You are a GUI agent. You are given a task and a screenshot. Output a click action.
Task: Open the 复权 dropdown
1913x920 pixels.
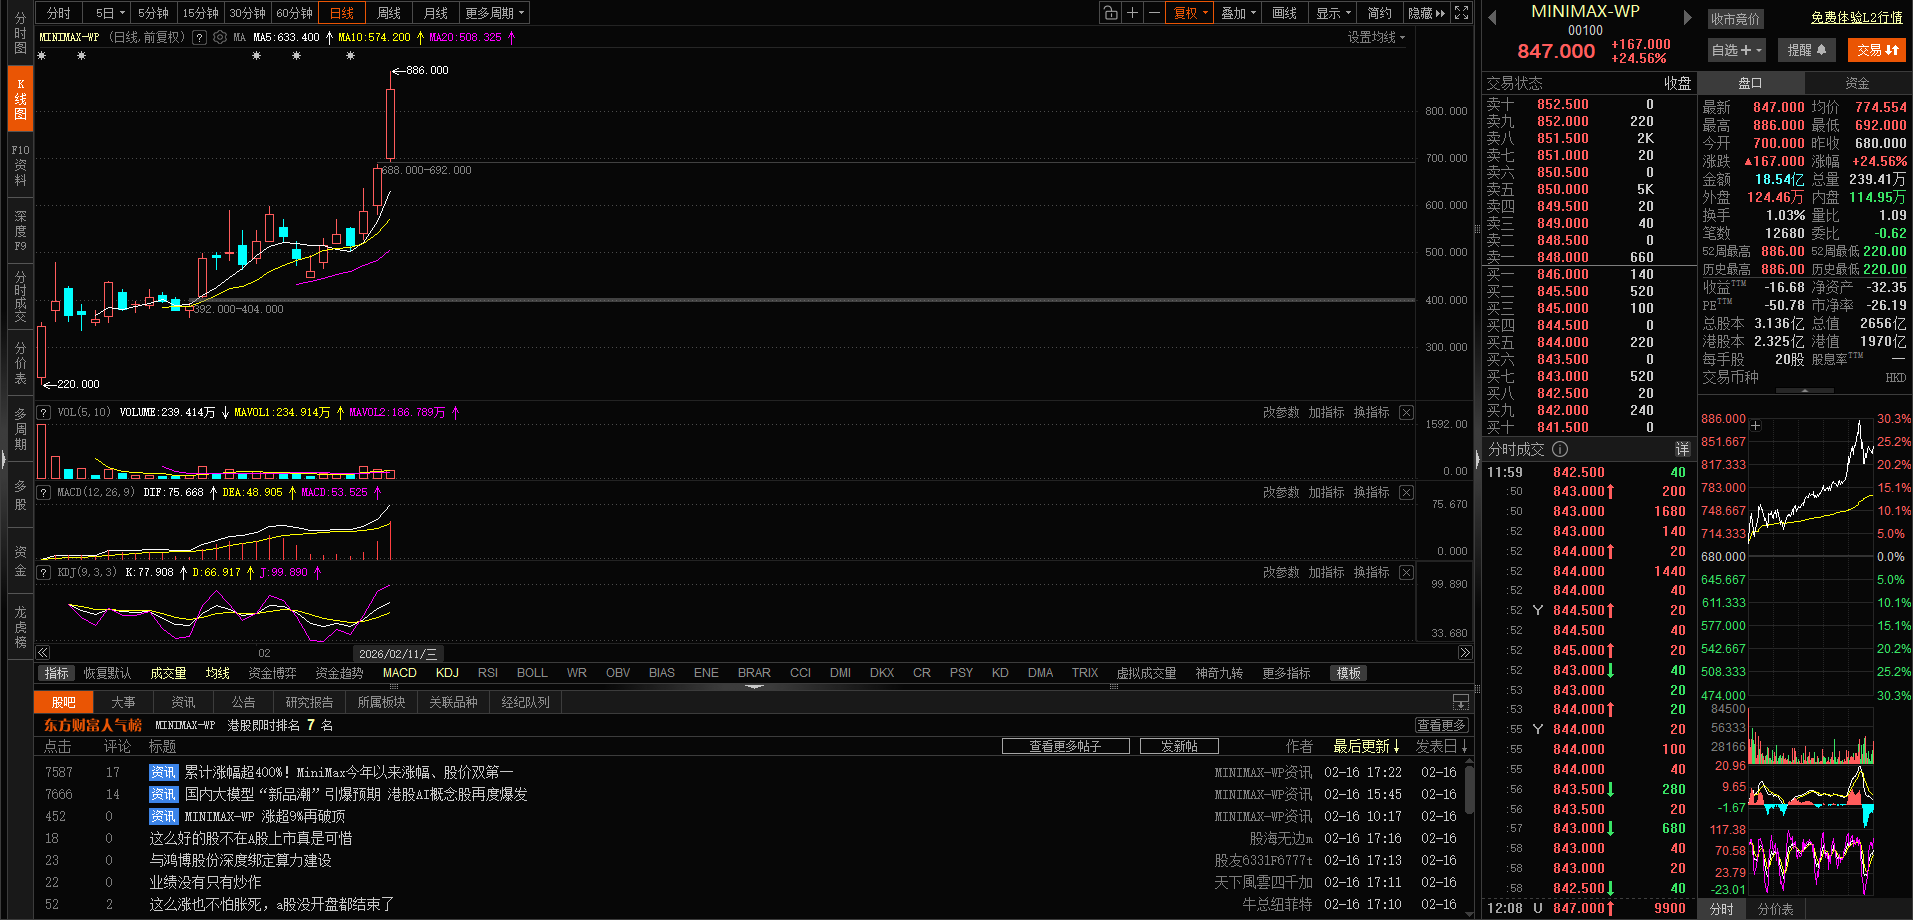1190,13
